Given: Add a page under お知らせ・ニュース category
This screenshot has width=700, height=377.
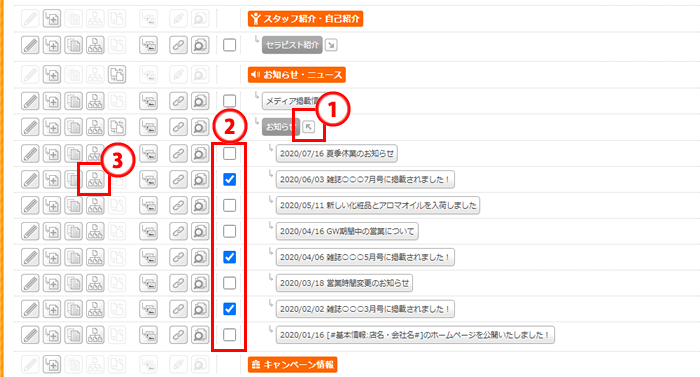Looking at the screenshot, I should pos(52,75).
